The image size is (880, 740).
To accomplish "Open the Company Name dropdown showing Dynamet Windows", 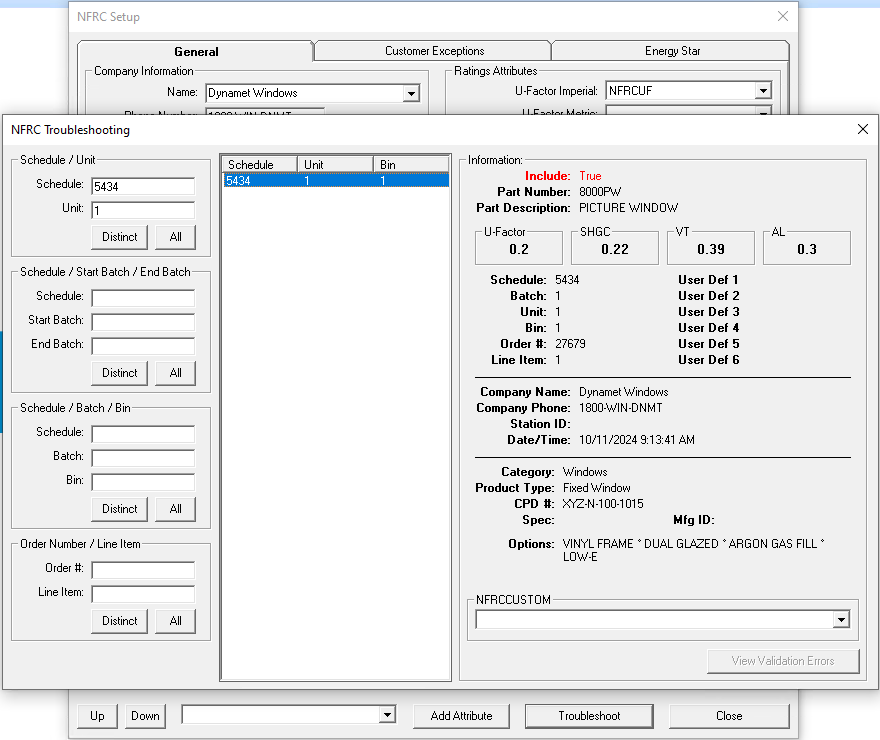I will tap(410, 93).
